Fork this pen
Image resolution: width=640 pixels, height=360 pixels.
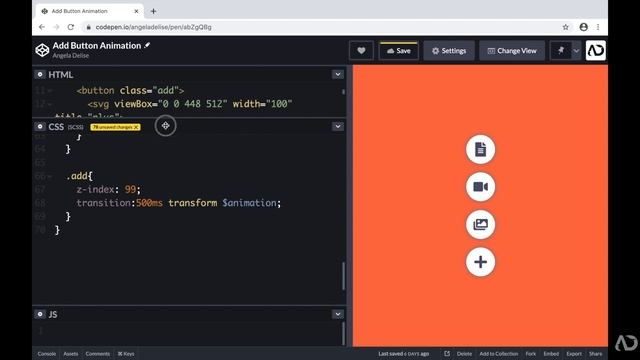[x=531, y=353]
